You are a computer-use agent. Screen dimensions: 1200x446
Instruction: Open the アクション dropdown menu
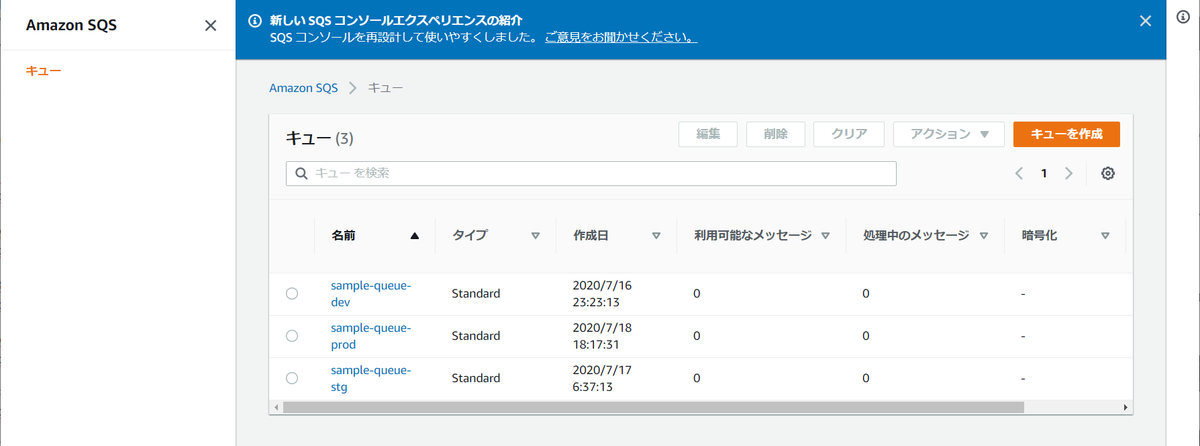pyautogui.click(x=948, y=134)
